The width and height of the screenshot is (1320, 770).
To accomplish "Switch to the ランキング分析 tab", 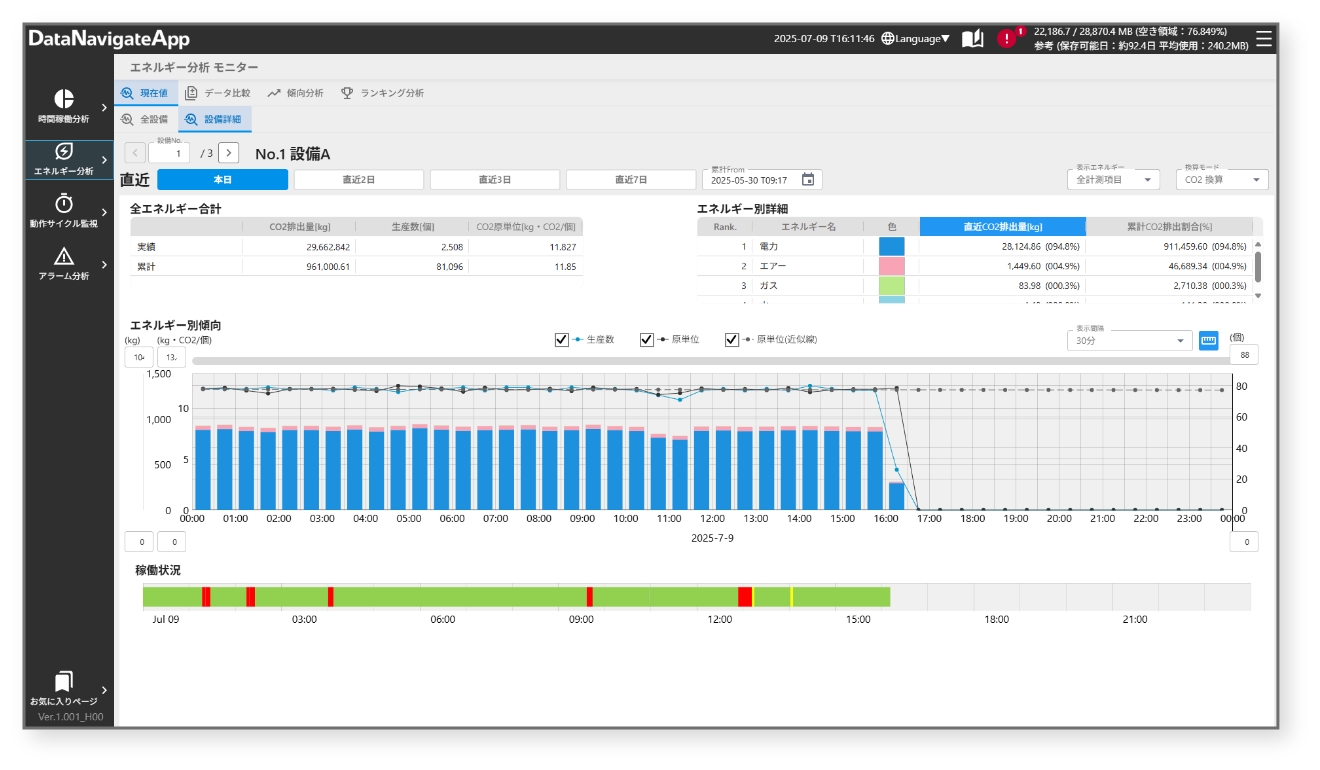I will coord(382,93).
